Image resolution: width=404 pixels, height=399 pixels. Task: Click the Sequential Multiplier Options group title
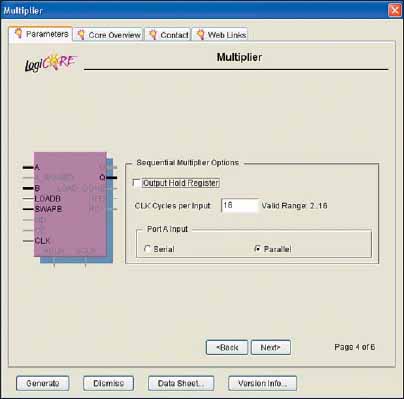(188, 163)
